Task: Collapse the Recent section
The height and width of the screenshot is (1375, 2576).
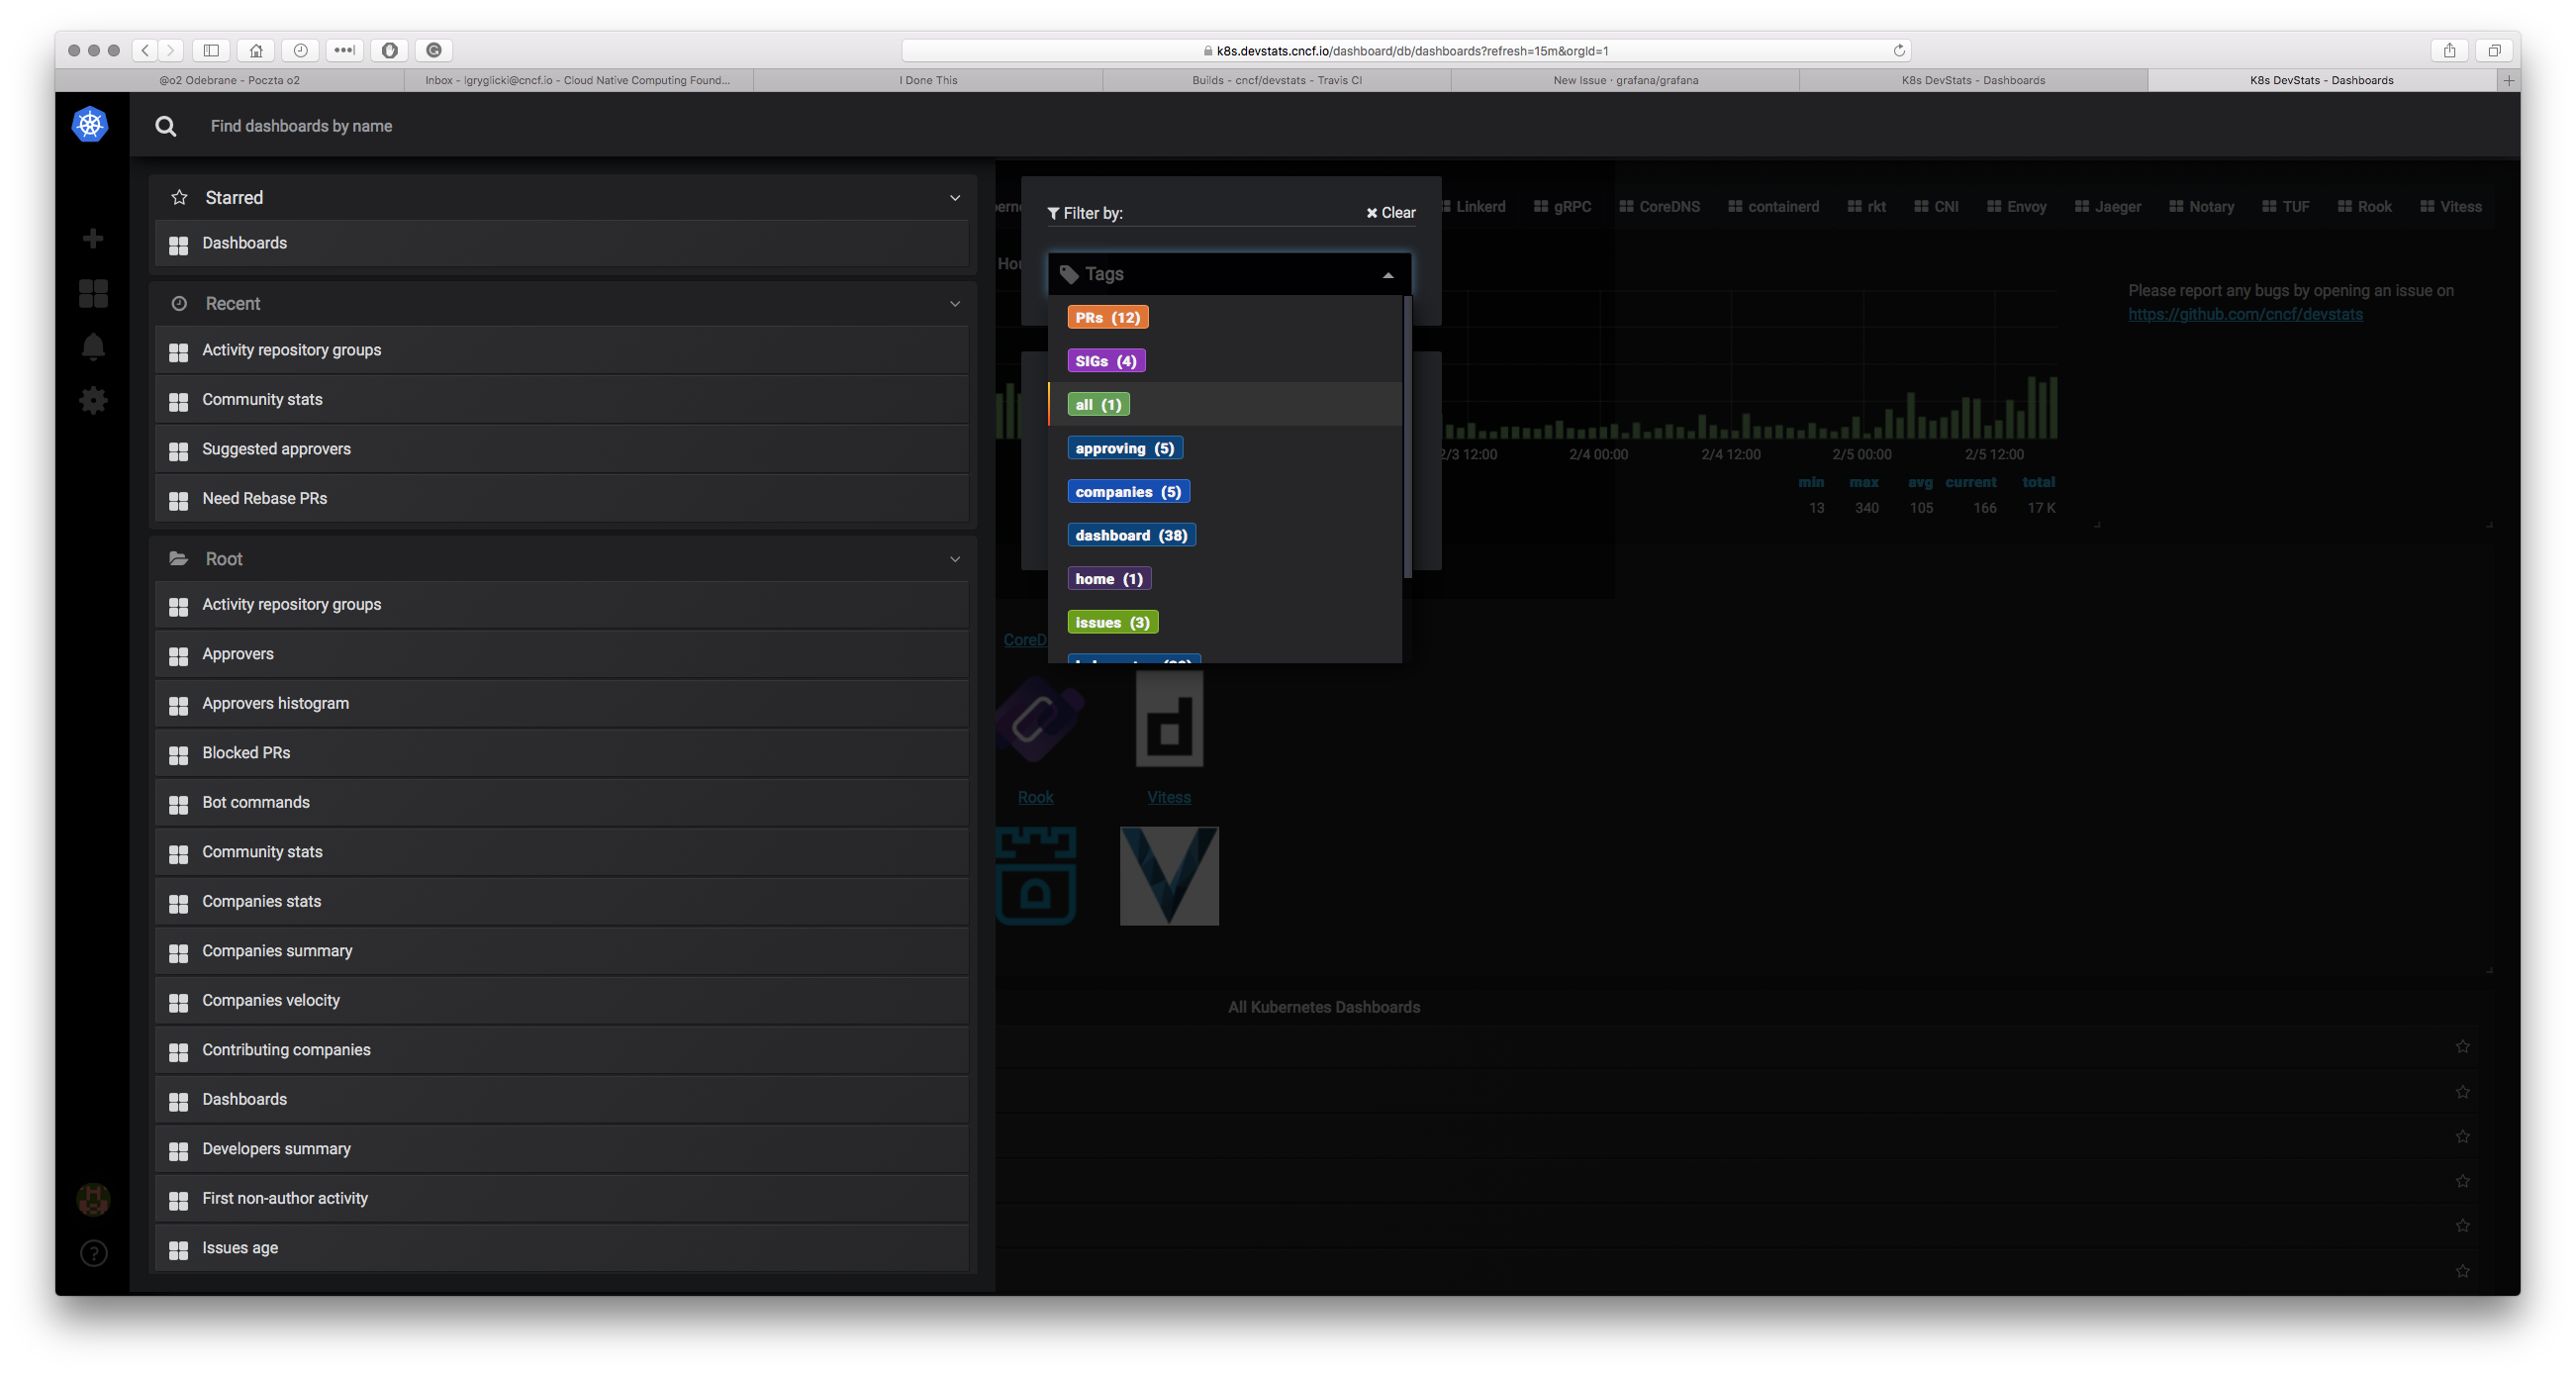Action: (x=954, y=303)
